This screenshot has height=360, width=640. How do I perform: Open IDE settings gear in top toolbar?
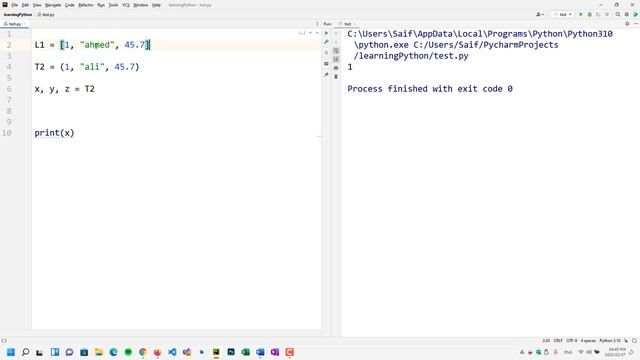point(627,14)
